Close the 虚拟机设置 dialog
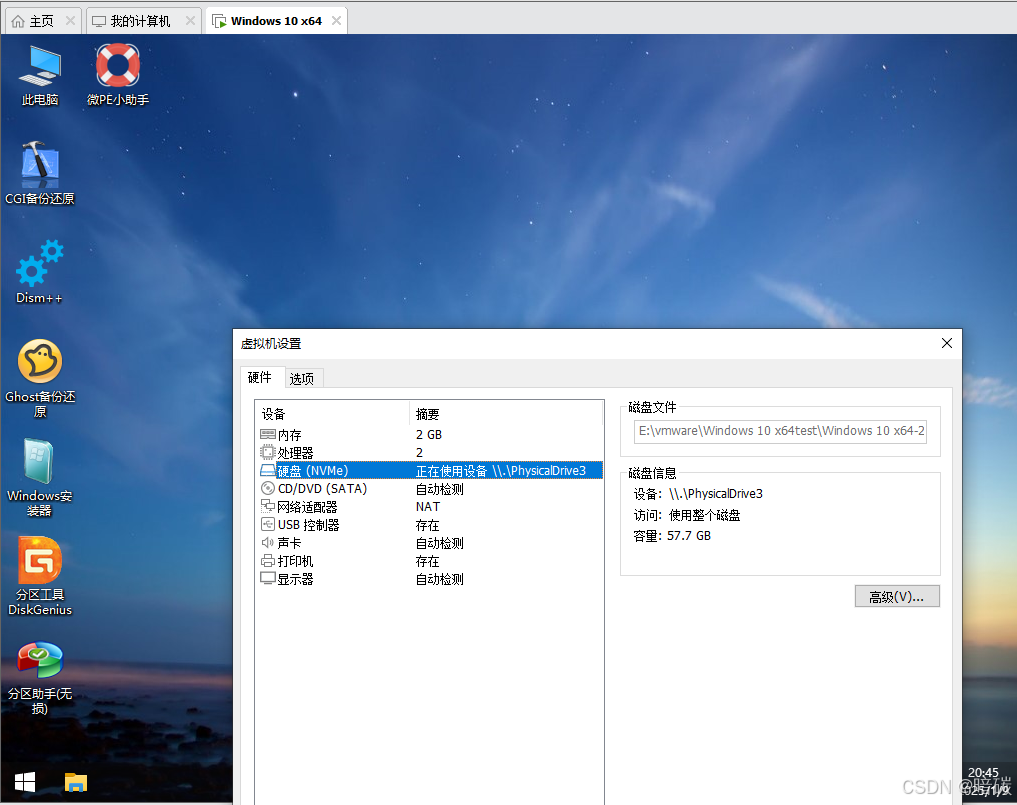The image size is (1017, 805). coord(947,343)
